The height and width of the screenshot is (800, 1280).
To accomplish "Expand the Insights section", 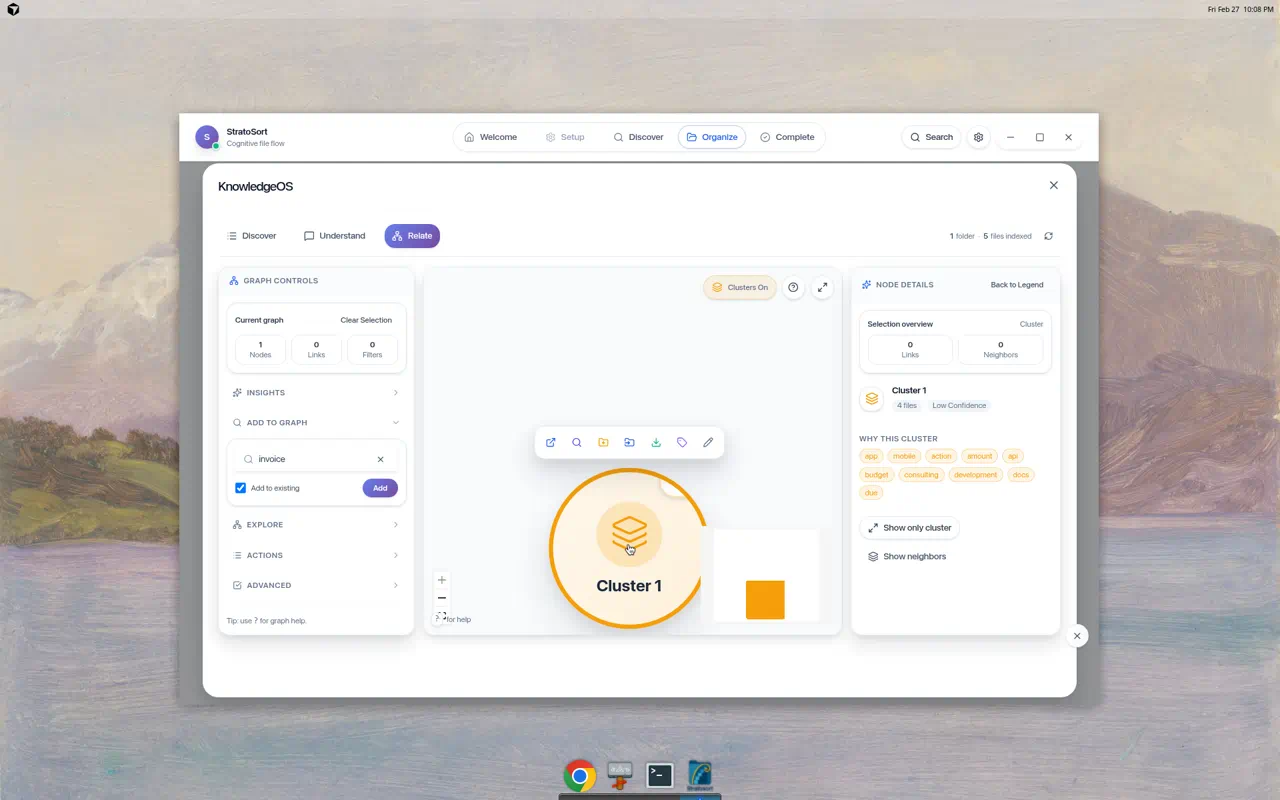I will 316,393.
